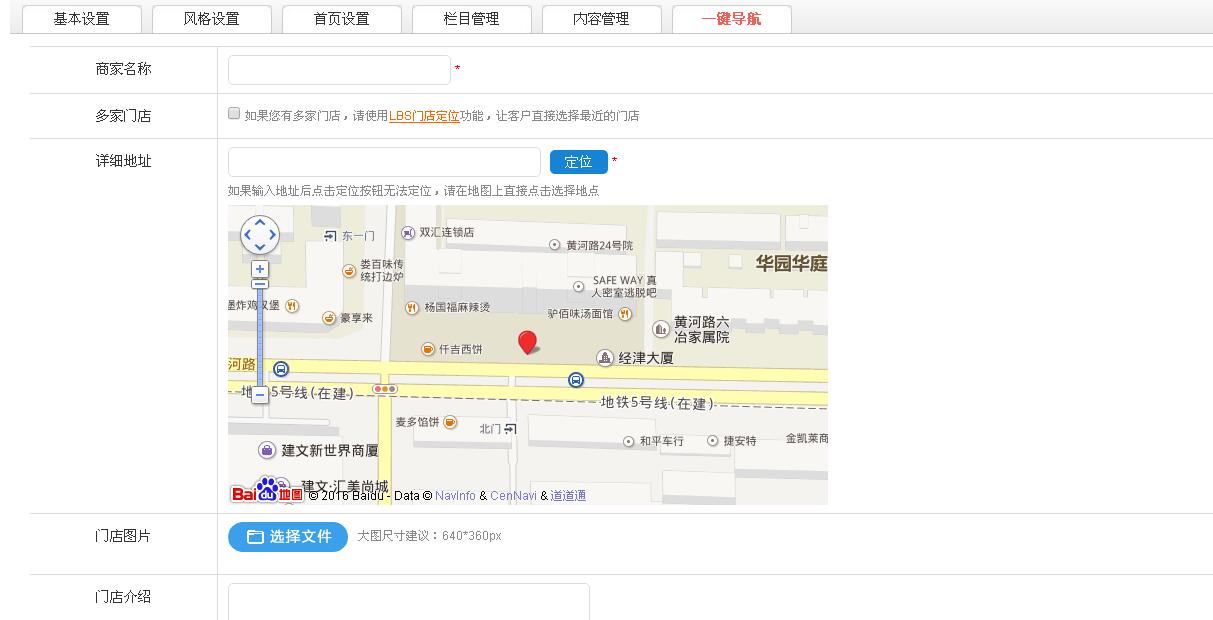Pan the map right using the compass arrow
1213x620 pixels.
(x=273, y=236)
